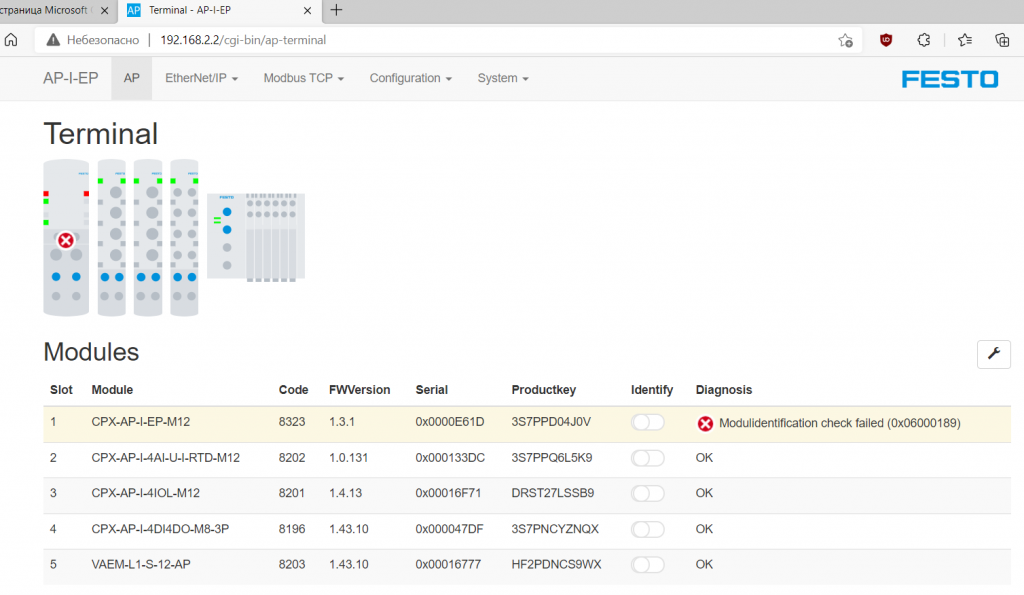Select the VAEM valve terminal image
This screenshot has height=595, width=1024.
[256, 237]
